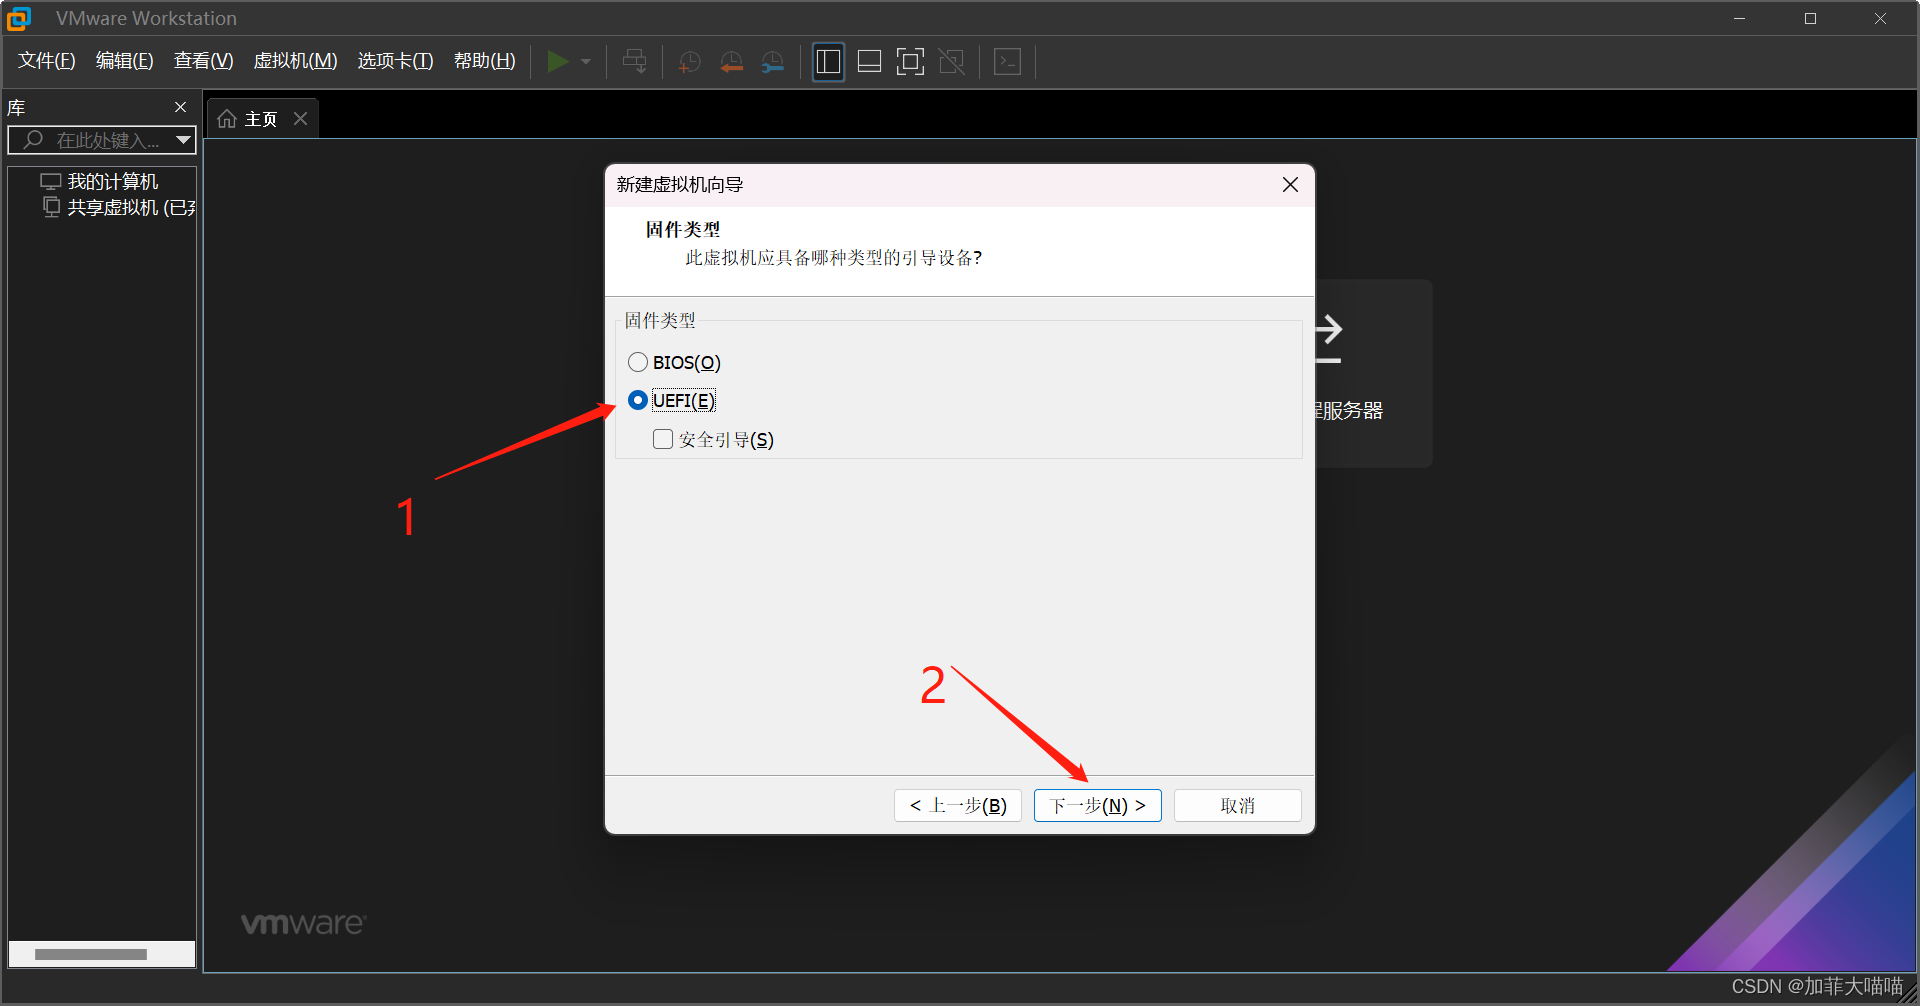Click the VMware Workstation app logo icon

(19, 18)
